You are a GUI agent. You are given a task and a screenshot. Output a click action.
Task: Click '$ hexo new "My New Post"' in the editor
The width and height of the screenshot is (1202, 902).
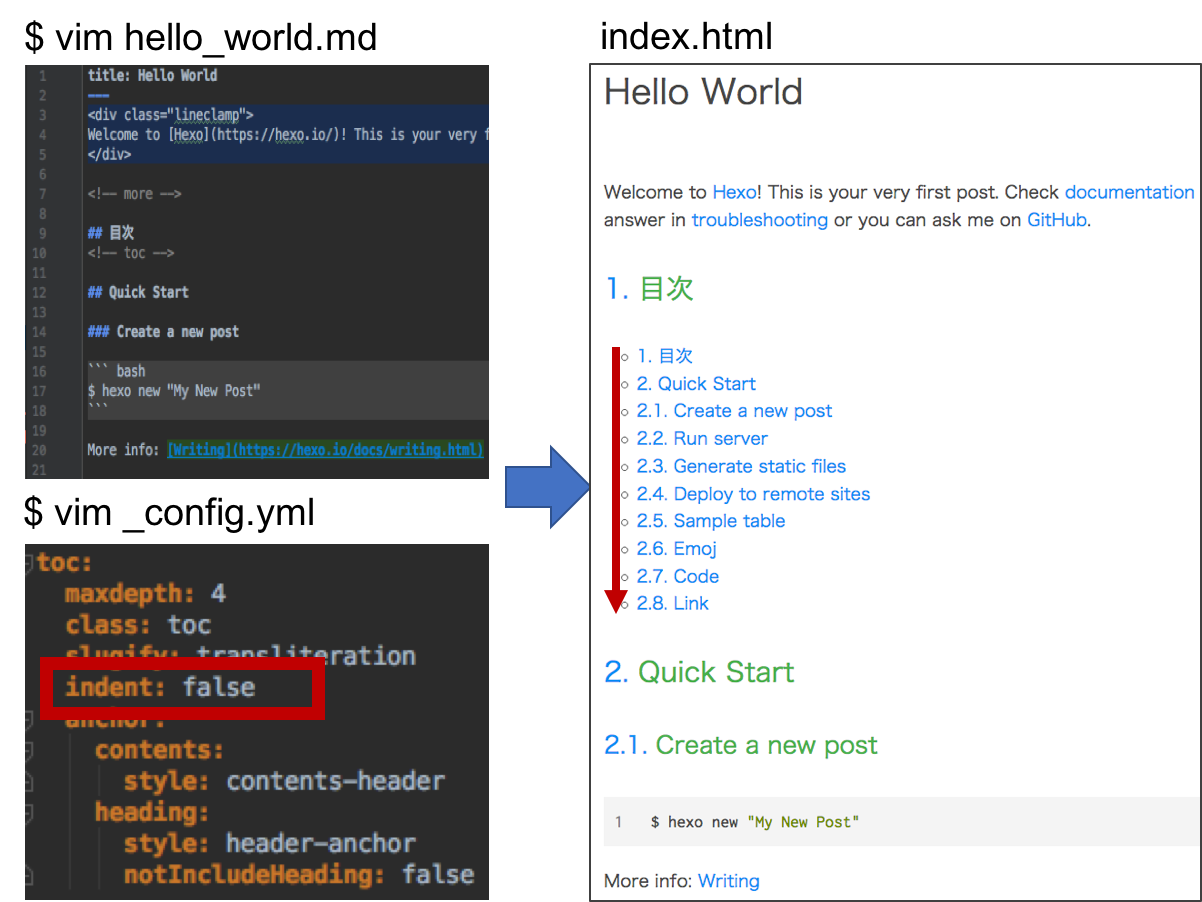173,390
